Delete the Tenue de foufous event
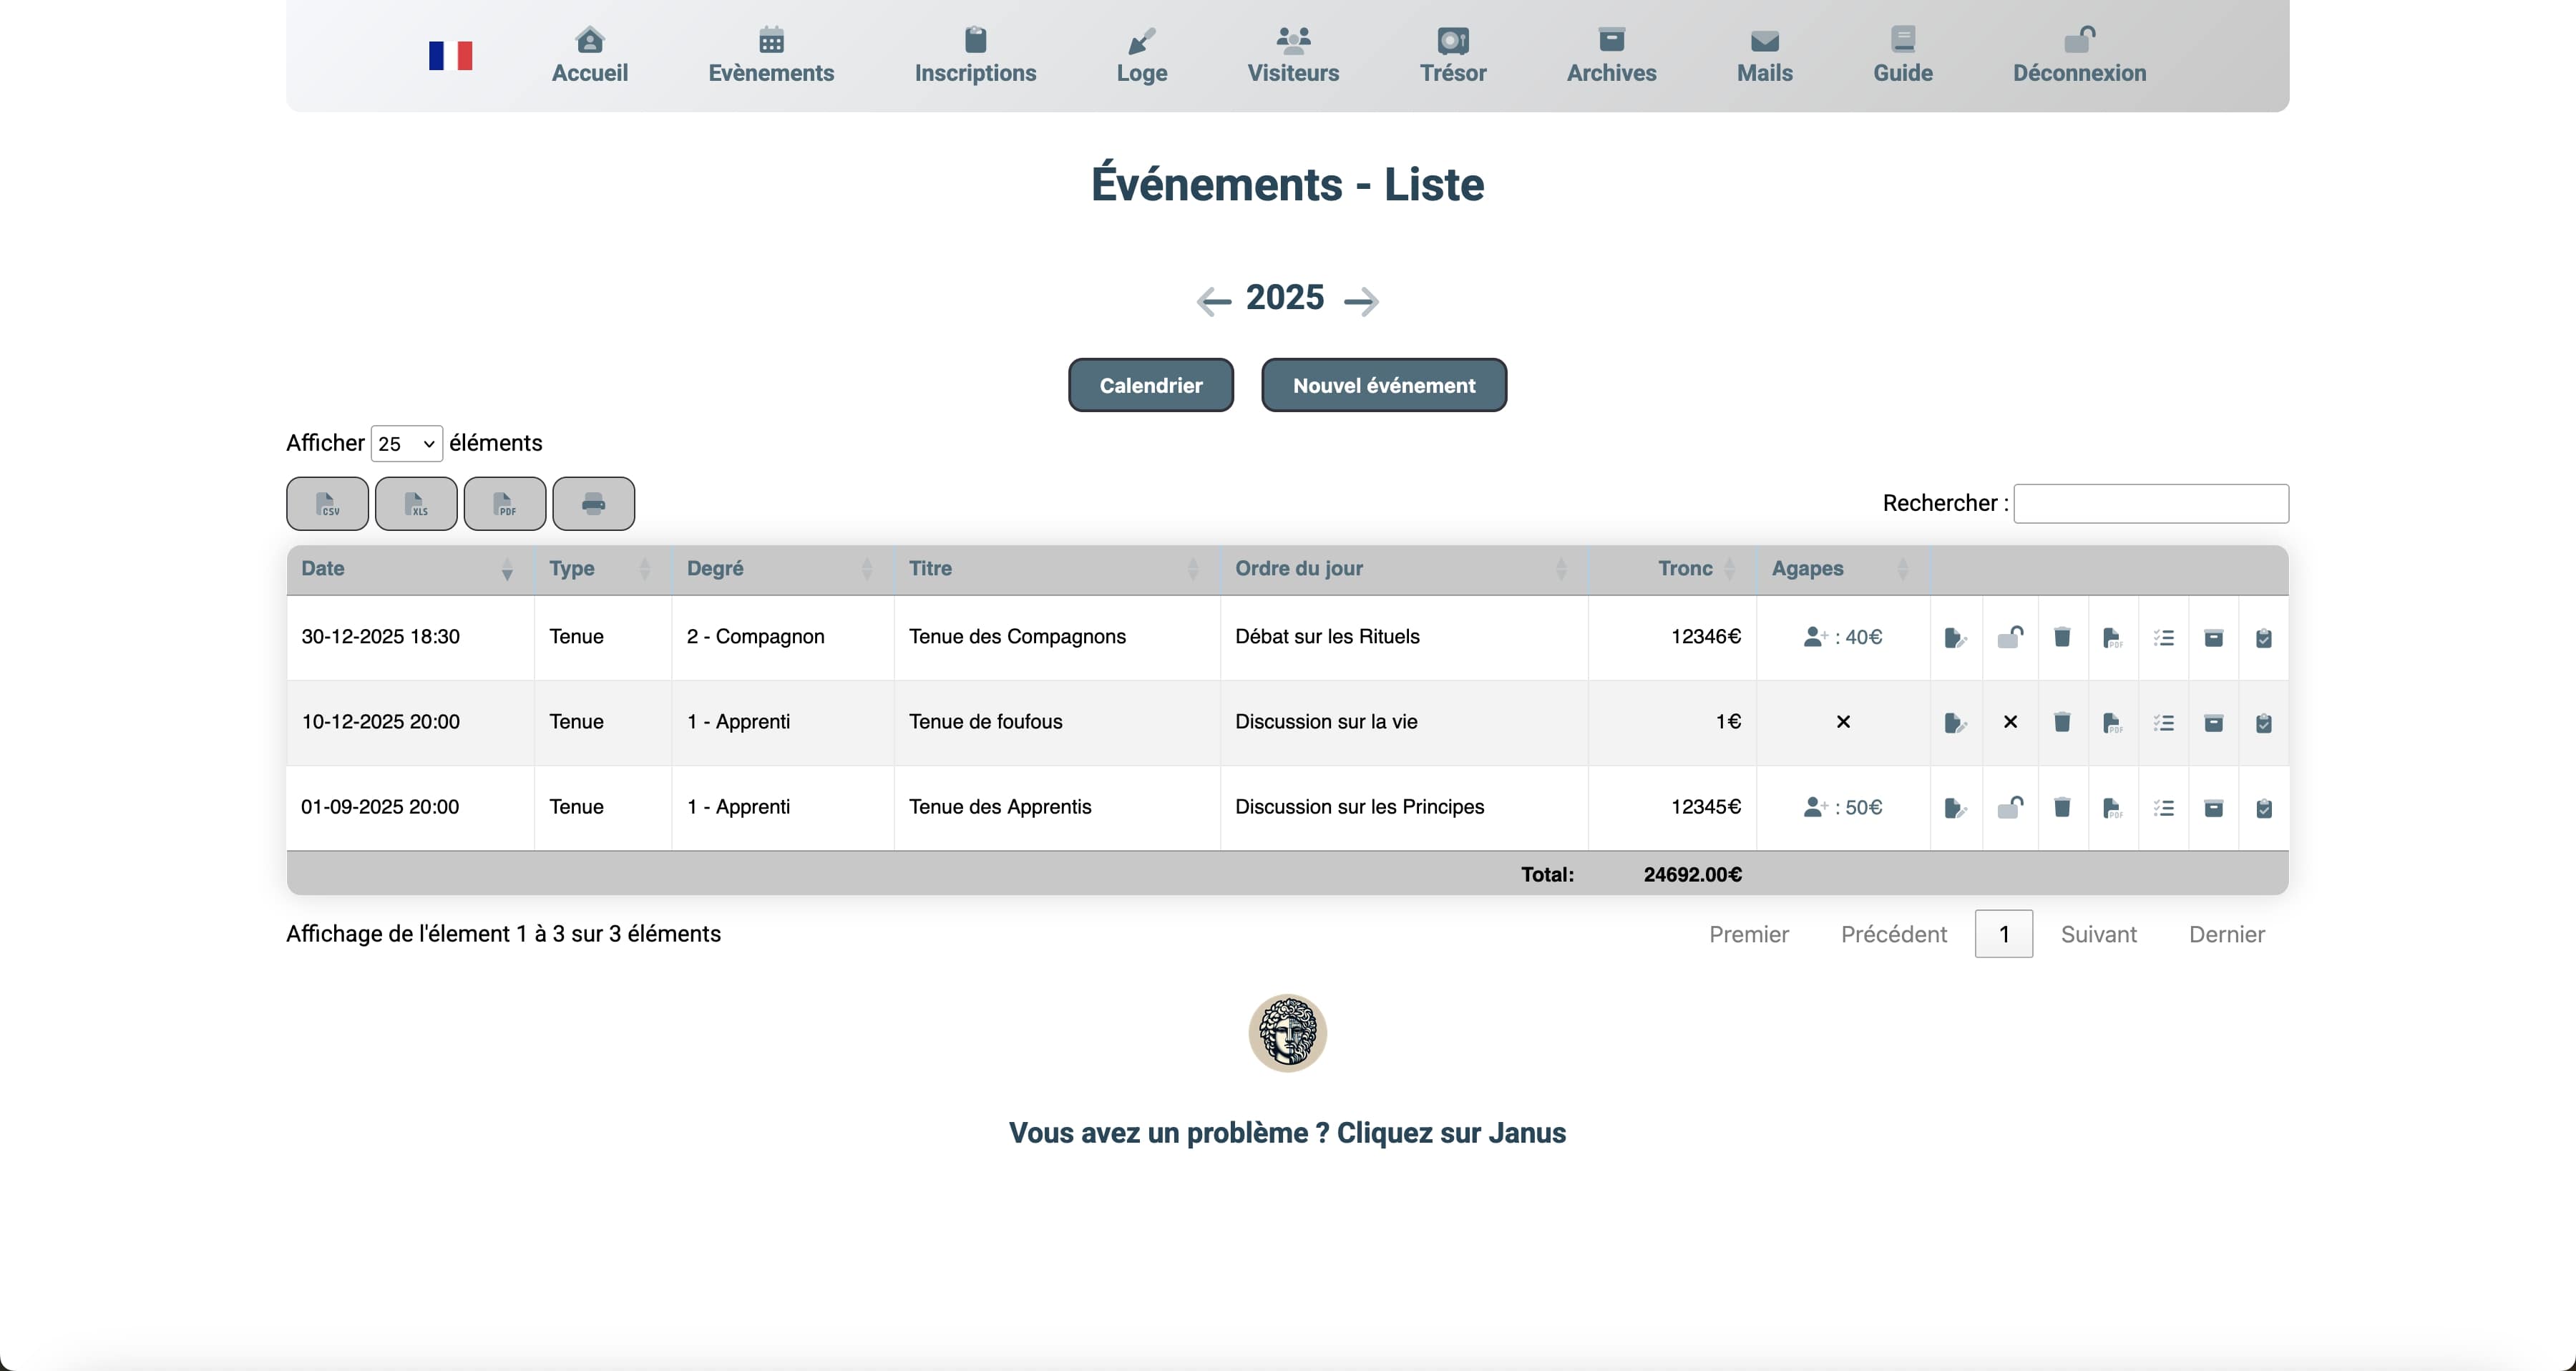The image size is (2576, 1371). [x=2062, y=722]
